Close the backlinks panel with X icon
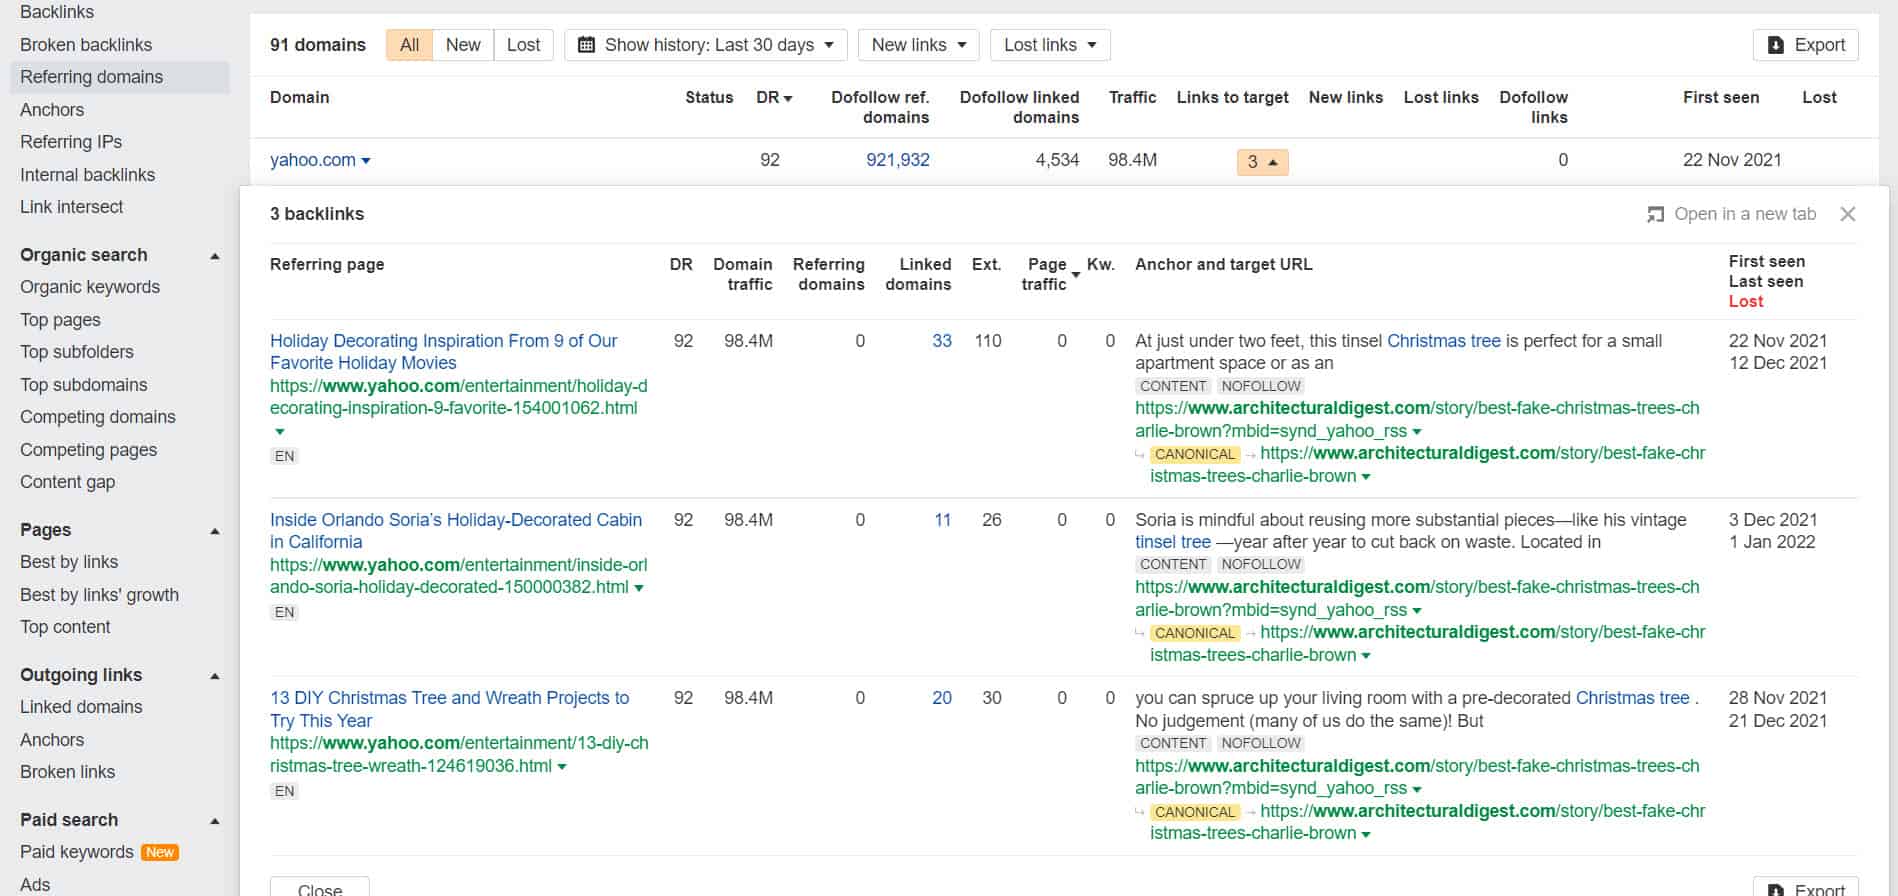 (x=1847, y=214)
